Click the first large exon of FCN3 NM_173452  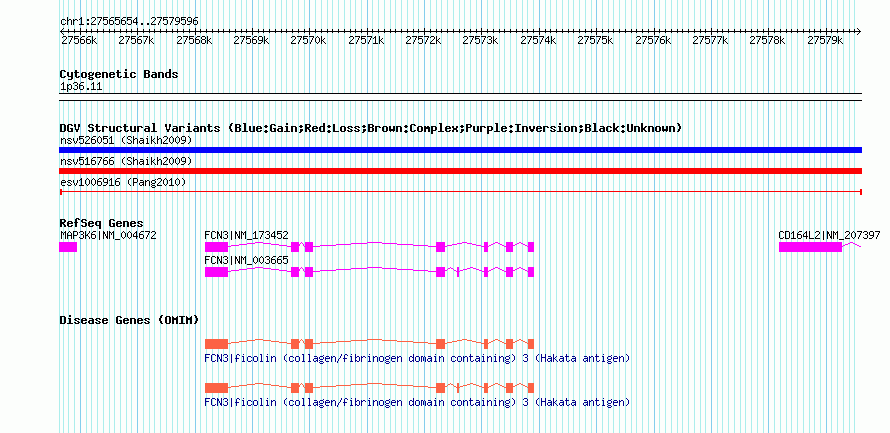coord(216,247)
